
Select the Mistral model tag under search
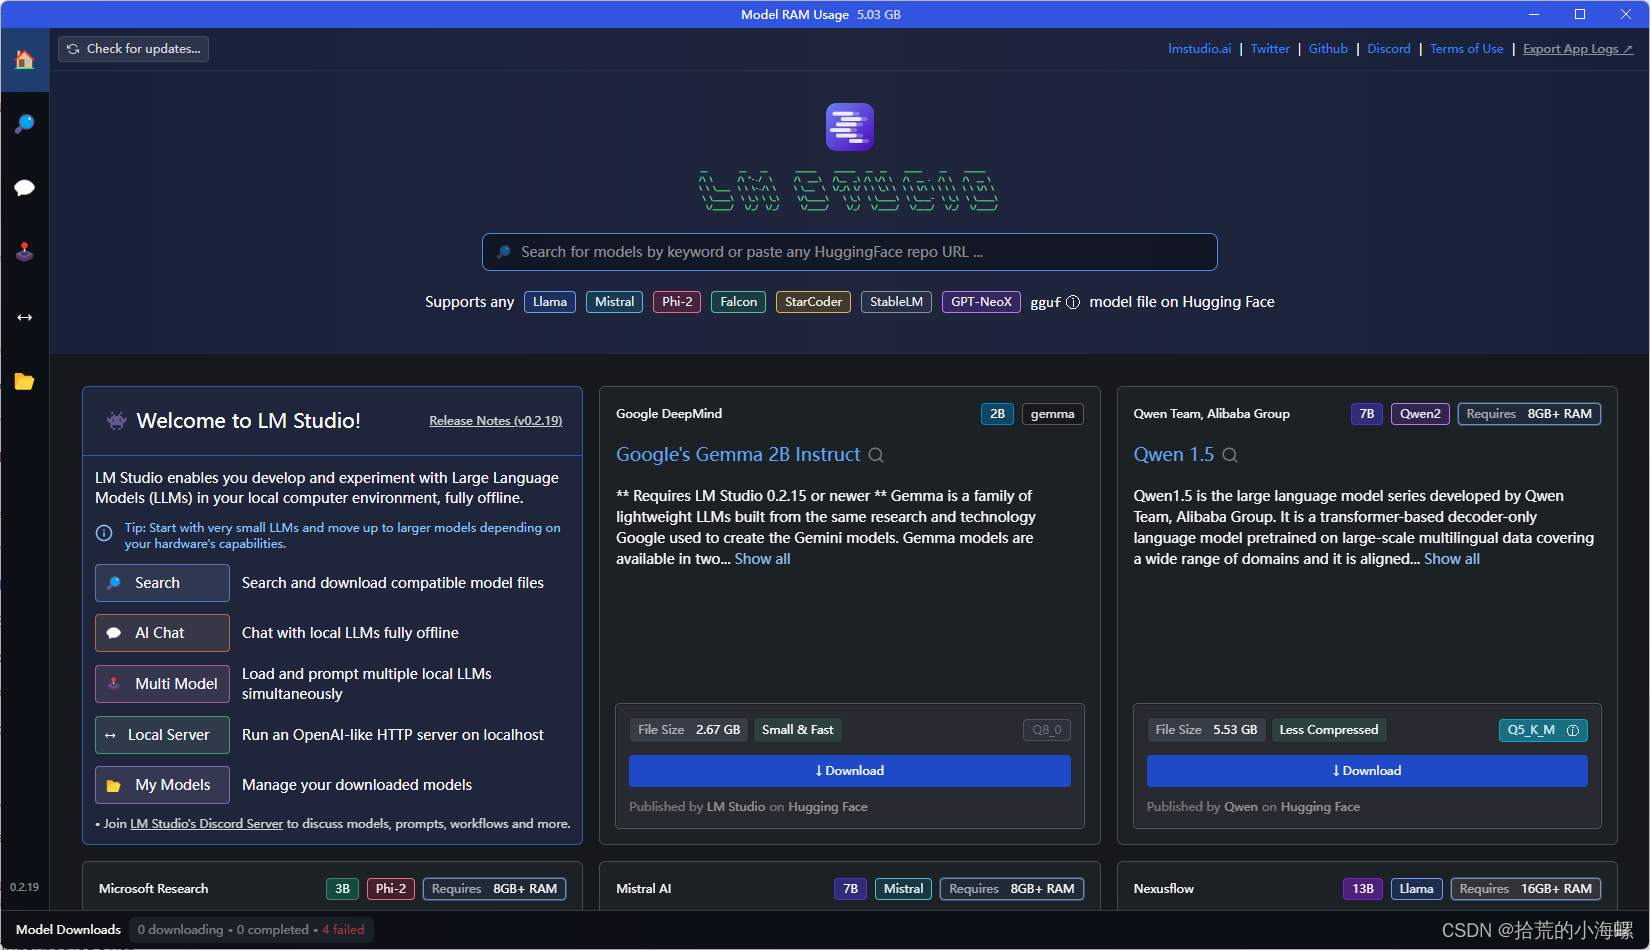(614, 302)
